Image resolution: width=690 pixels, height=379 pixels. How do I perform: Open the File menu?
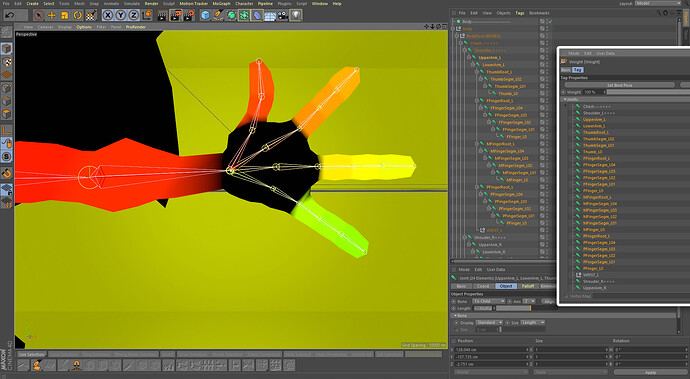(6, 4)
